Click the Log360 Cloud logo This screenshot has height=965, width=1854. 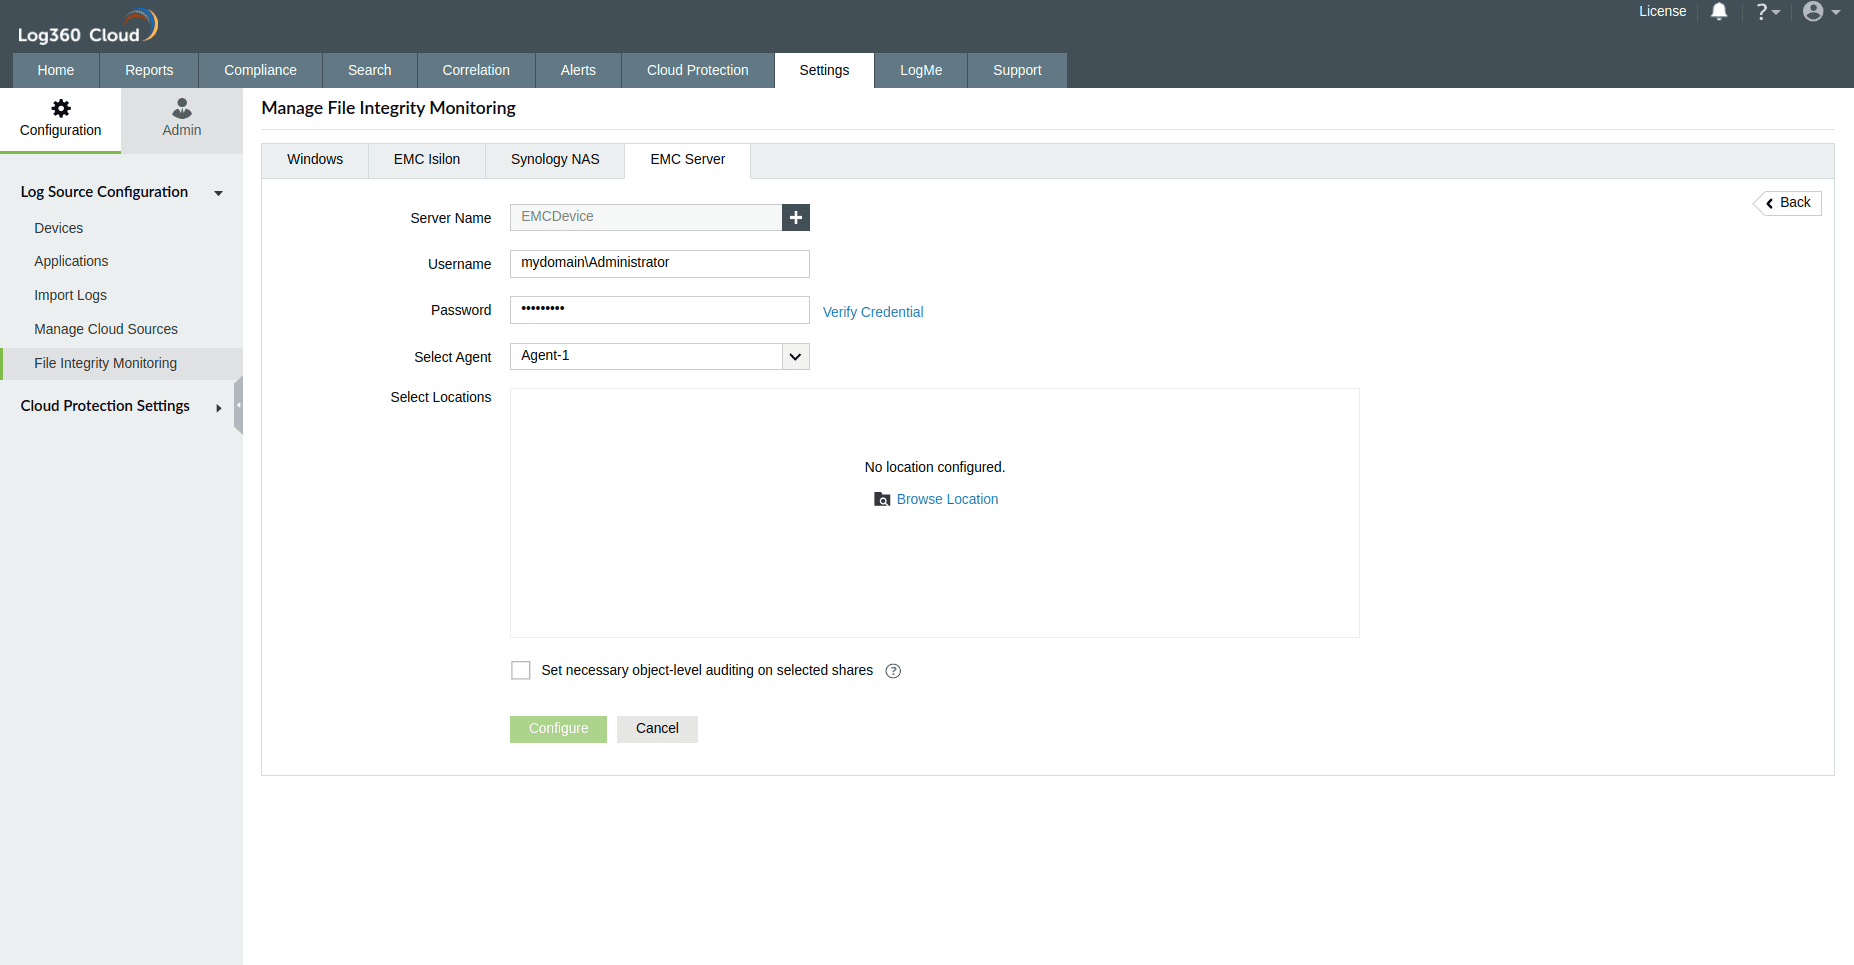click(85, 25)
